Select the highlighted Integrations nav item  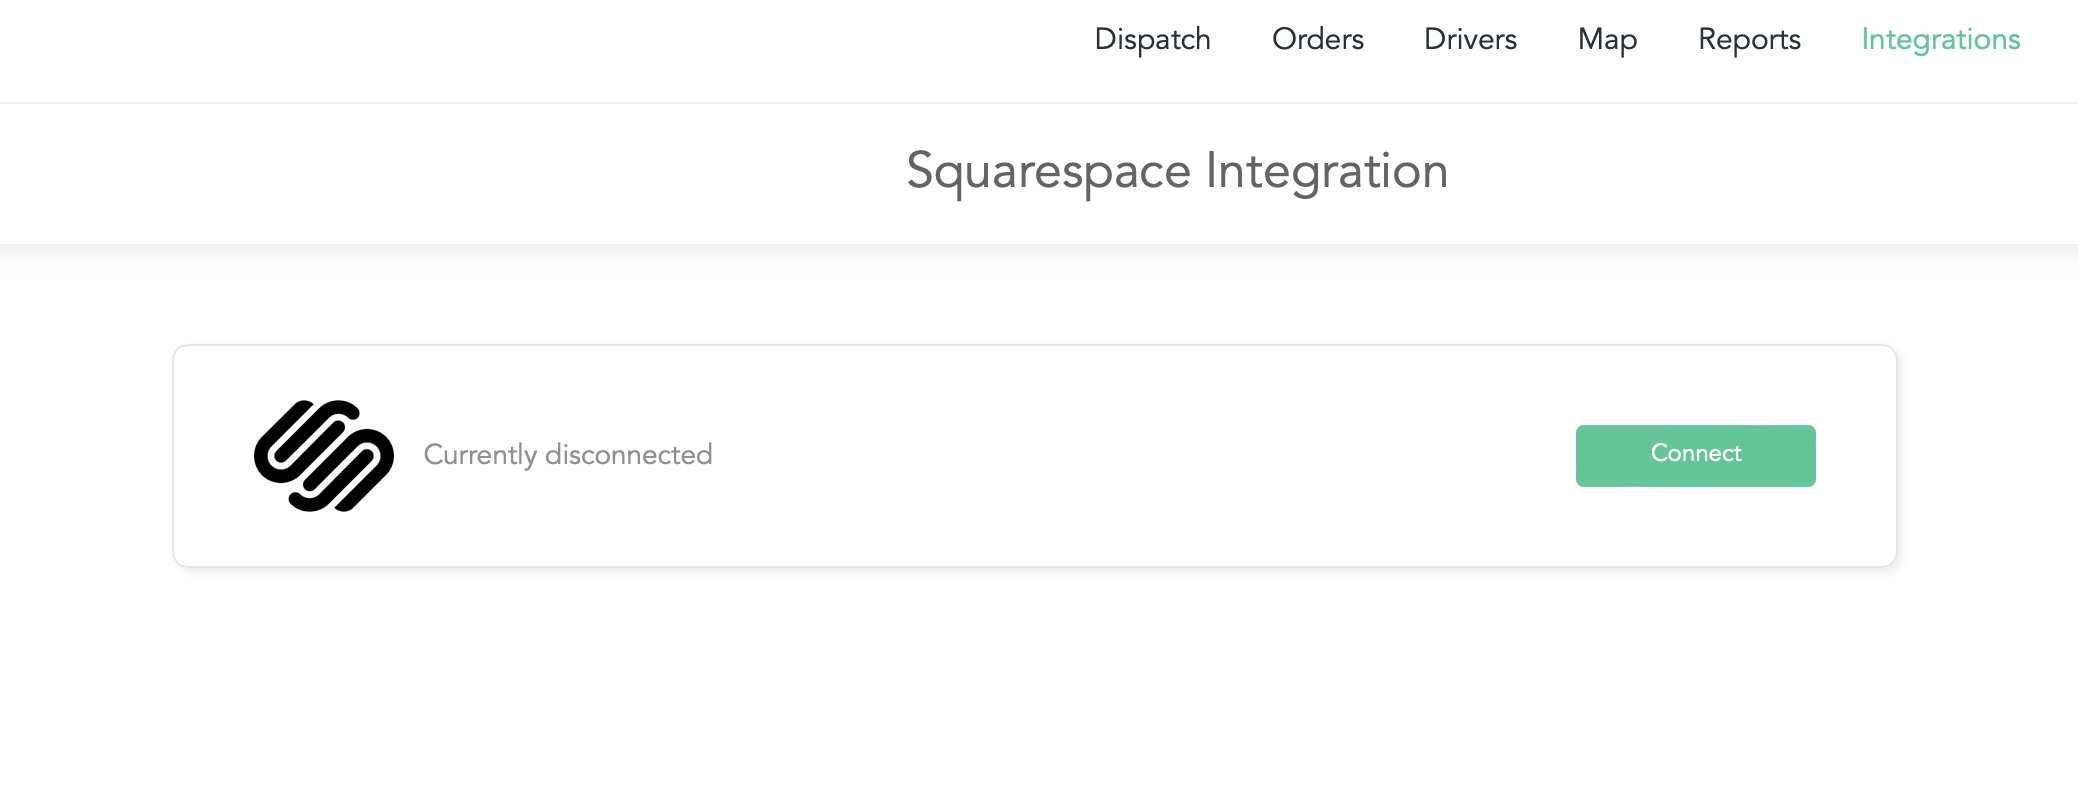pyautogui.click(x=1940, y=39)
